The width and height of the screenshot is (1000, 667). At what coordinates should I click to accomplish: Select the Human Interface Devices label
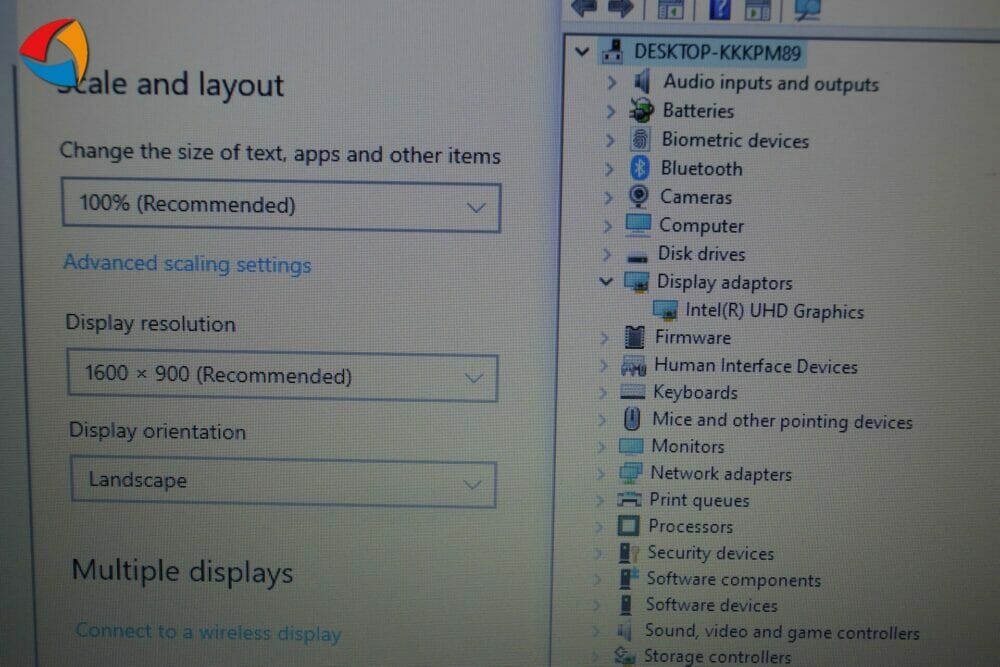pyautogui.click(x=756, y=365)
